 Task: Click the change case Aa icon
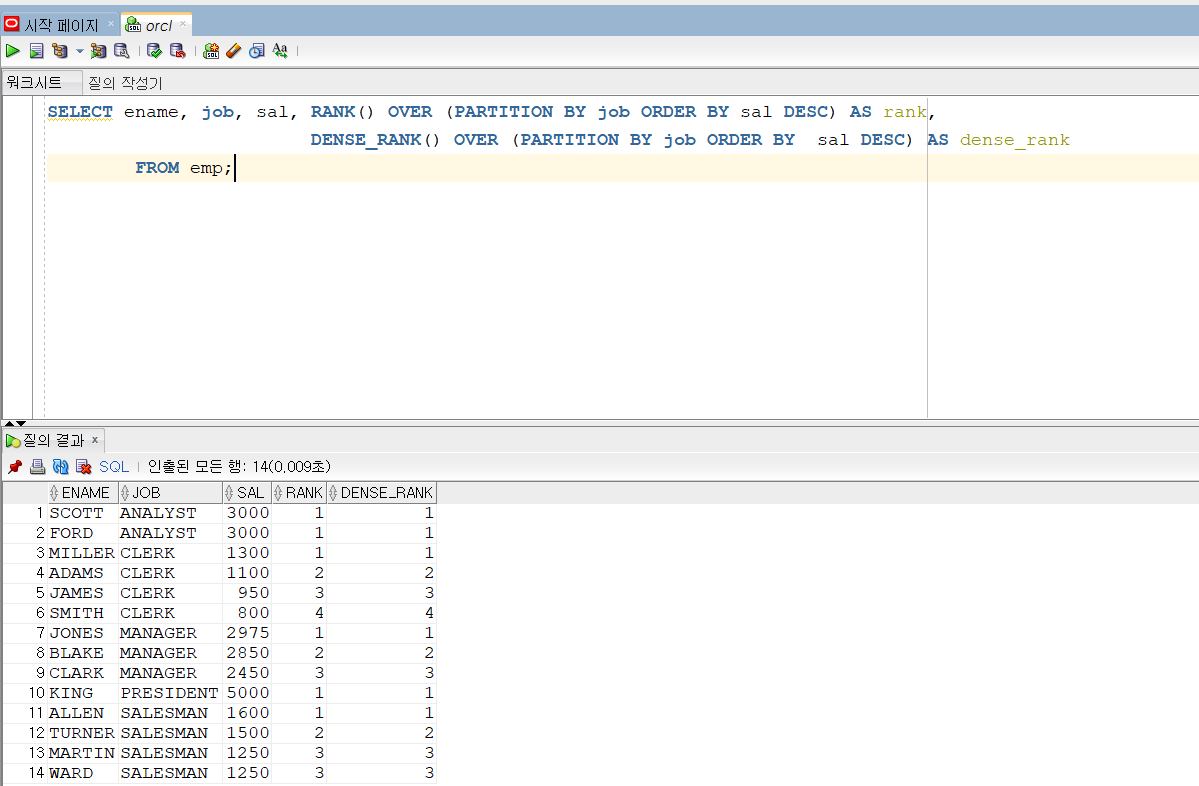[x=280, y=51]
